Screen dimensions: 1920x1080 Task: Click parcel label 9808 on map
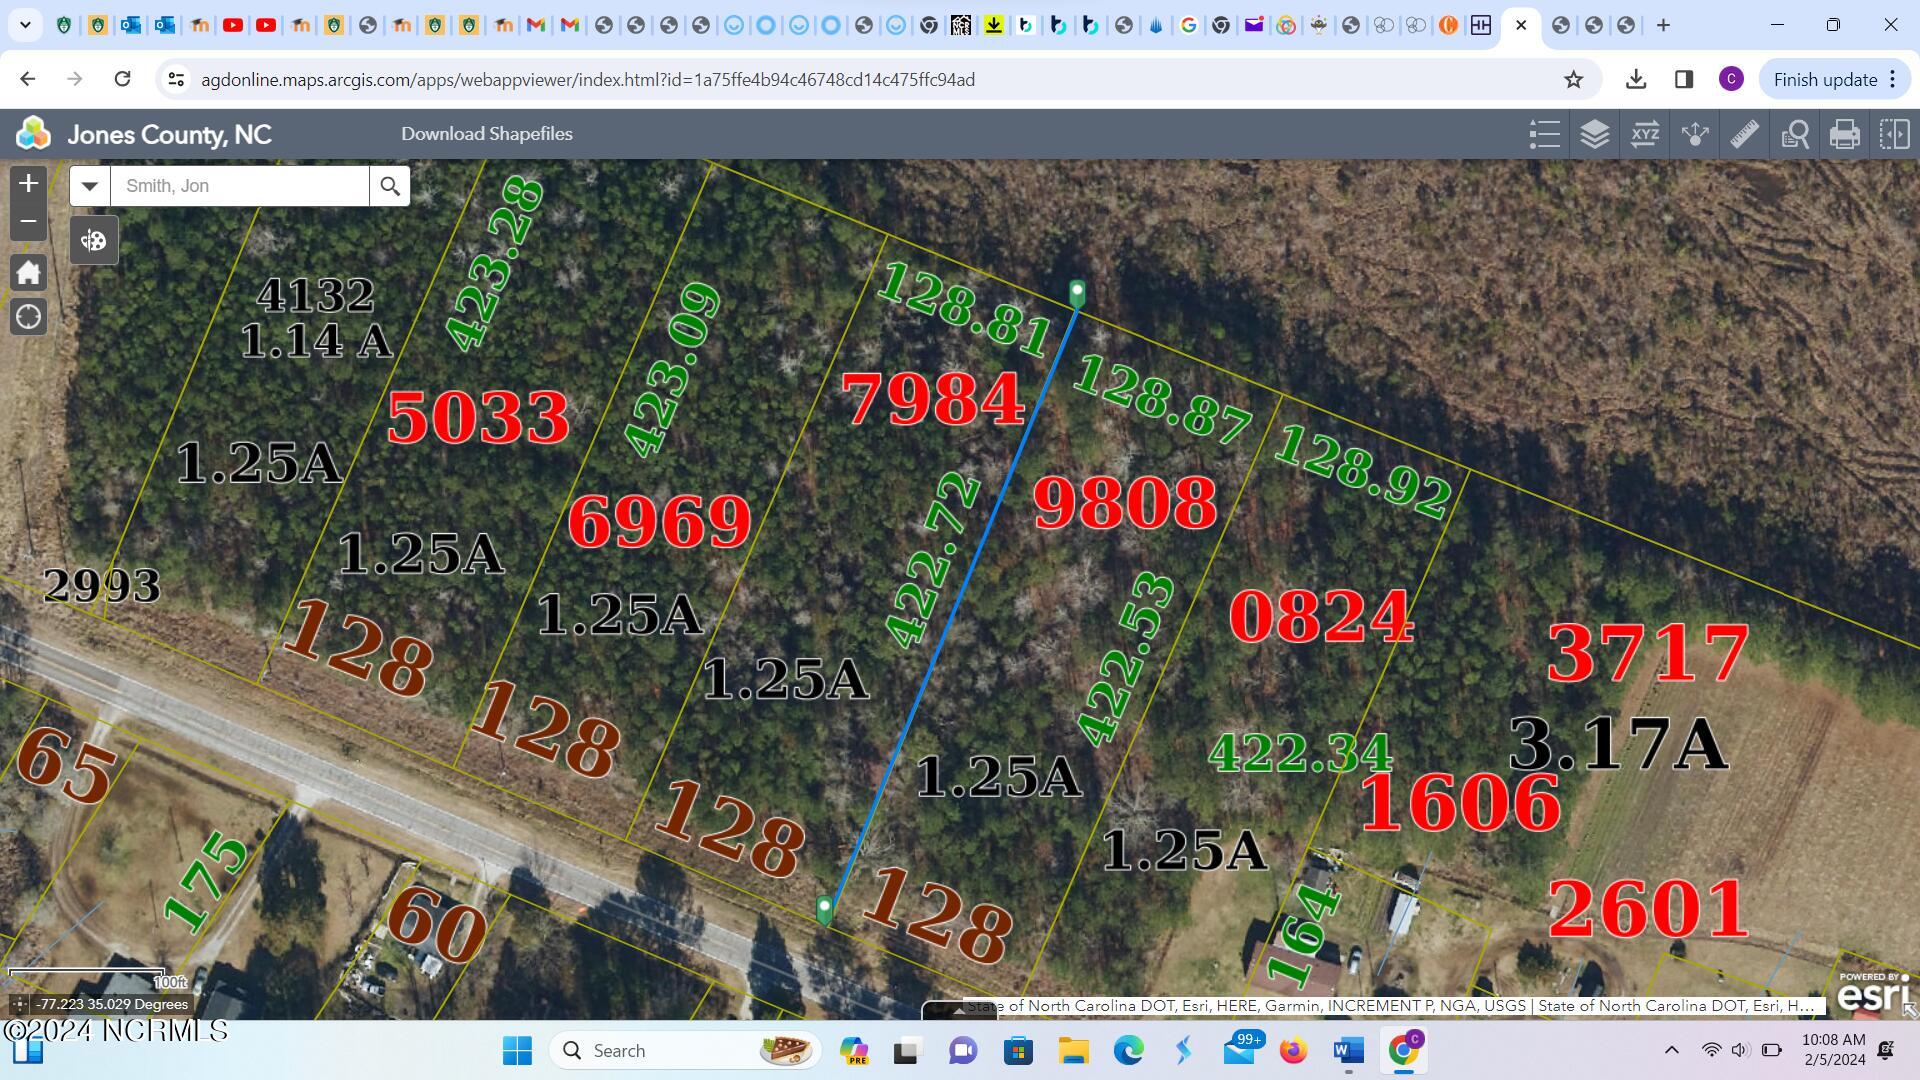(x=1125, y=502)
